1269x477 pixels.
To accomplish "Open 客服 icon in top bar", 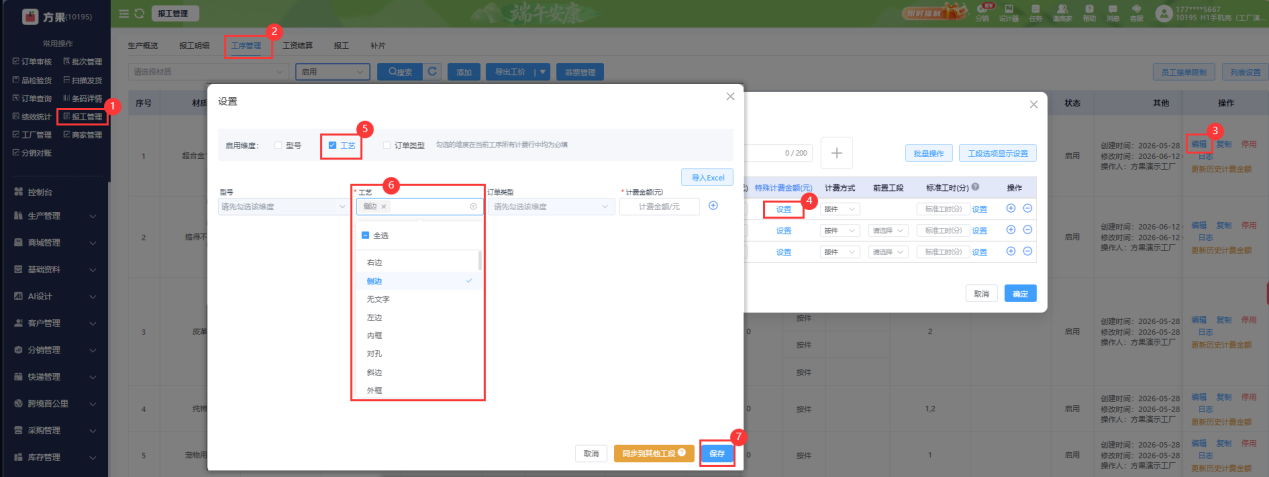I will tap(1137, 13).
